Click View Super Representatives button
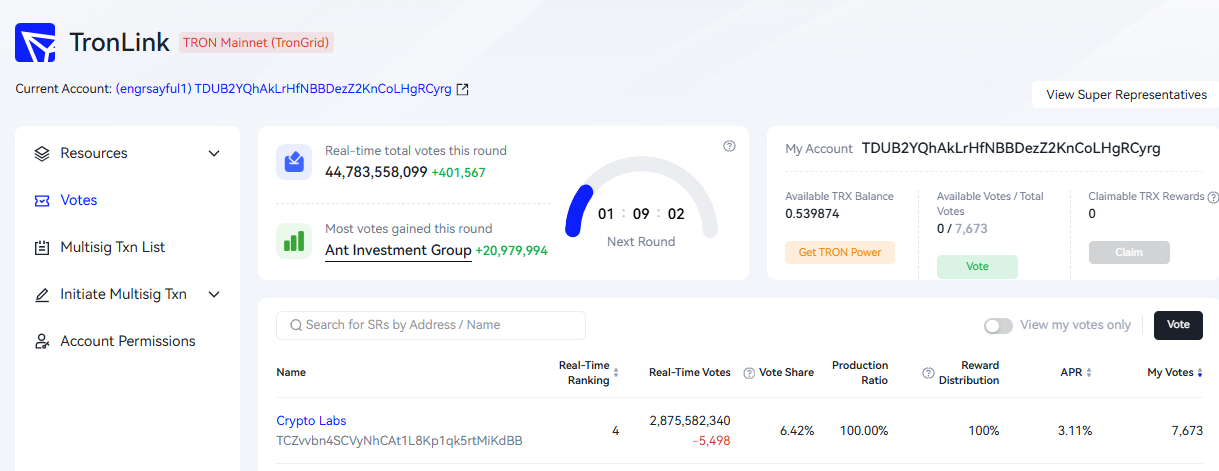Image resolution: width=1219 pixels, height=471 pixels. click(1126, 95)
